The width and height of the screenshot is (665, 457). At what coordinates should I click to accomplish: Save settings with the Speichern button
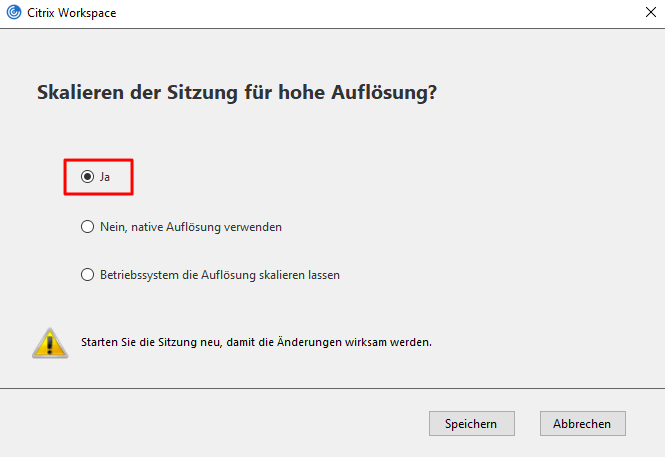pos(472,424)
